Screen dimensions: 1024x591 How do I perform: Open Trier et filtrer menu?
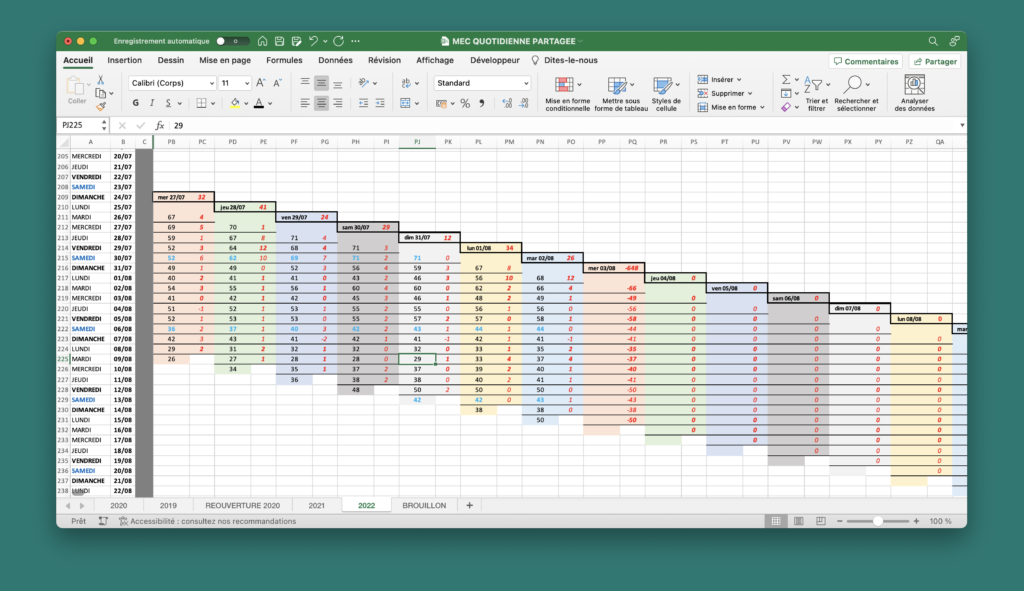(x=816, y=93)
